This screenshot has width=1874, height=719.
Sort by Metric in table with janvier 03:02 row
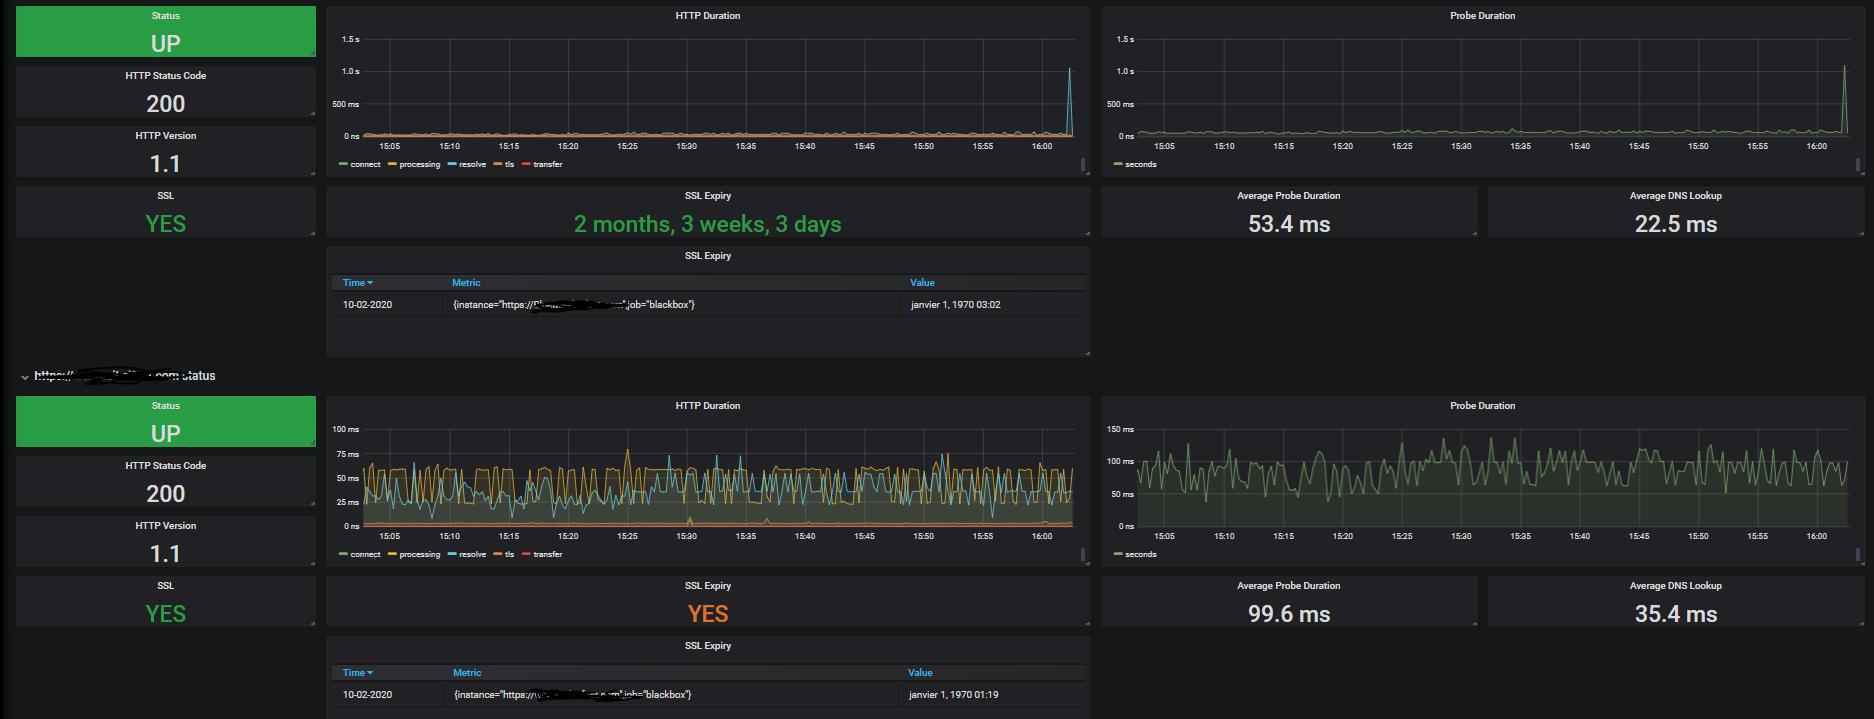point(466,283)
